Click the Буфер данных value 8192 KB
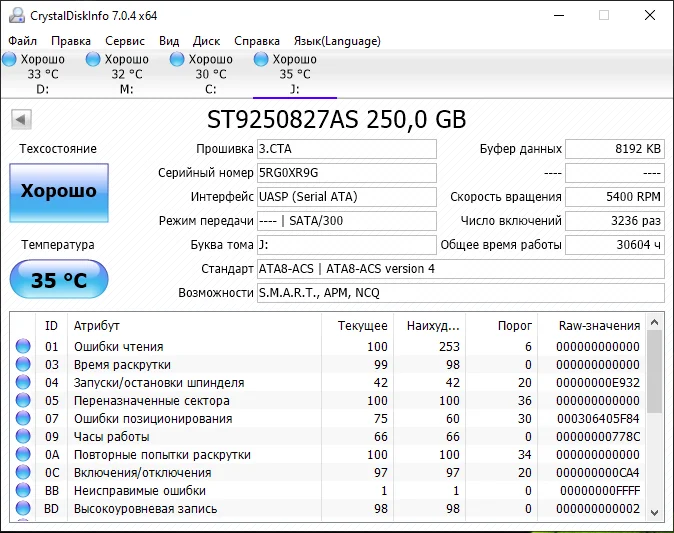The height and width of the screenshot is (533, 674). (615, 149)
